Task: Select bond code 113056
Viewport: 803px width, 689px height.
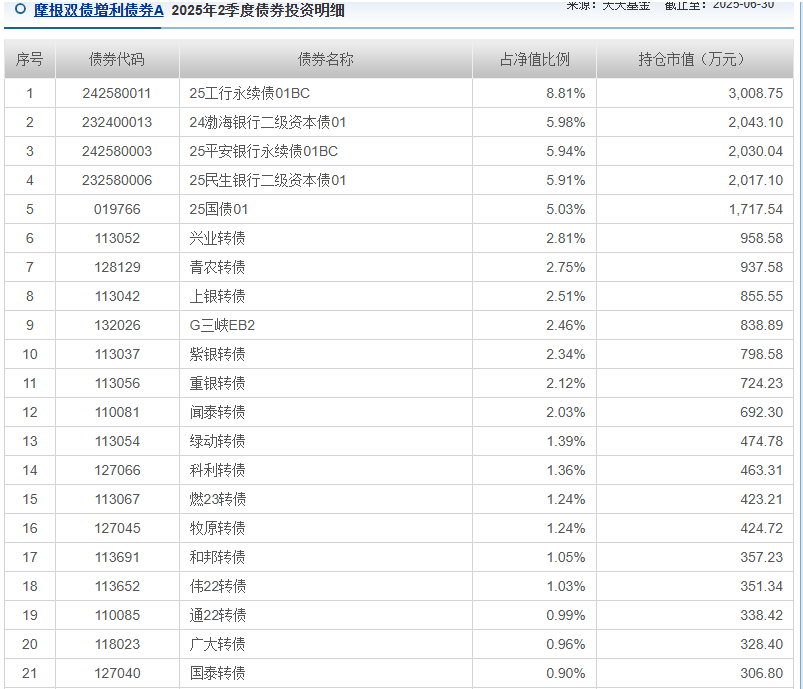Action: [x=117, y=383]
